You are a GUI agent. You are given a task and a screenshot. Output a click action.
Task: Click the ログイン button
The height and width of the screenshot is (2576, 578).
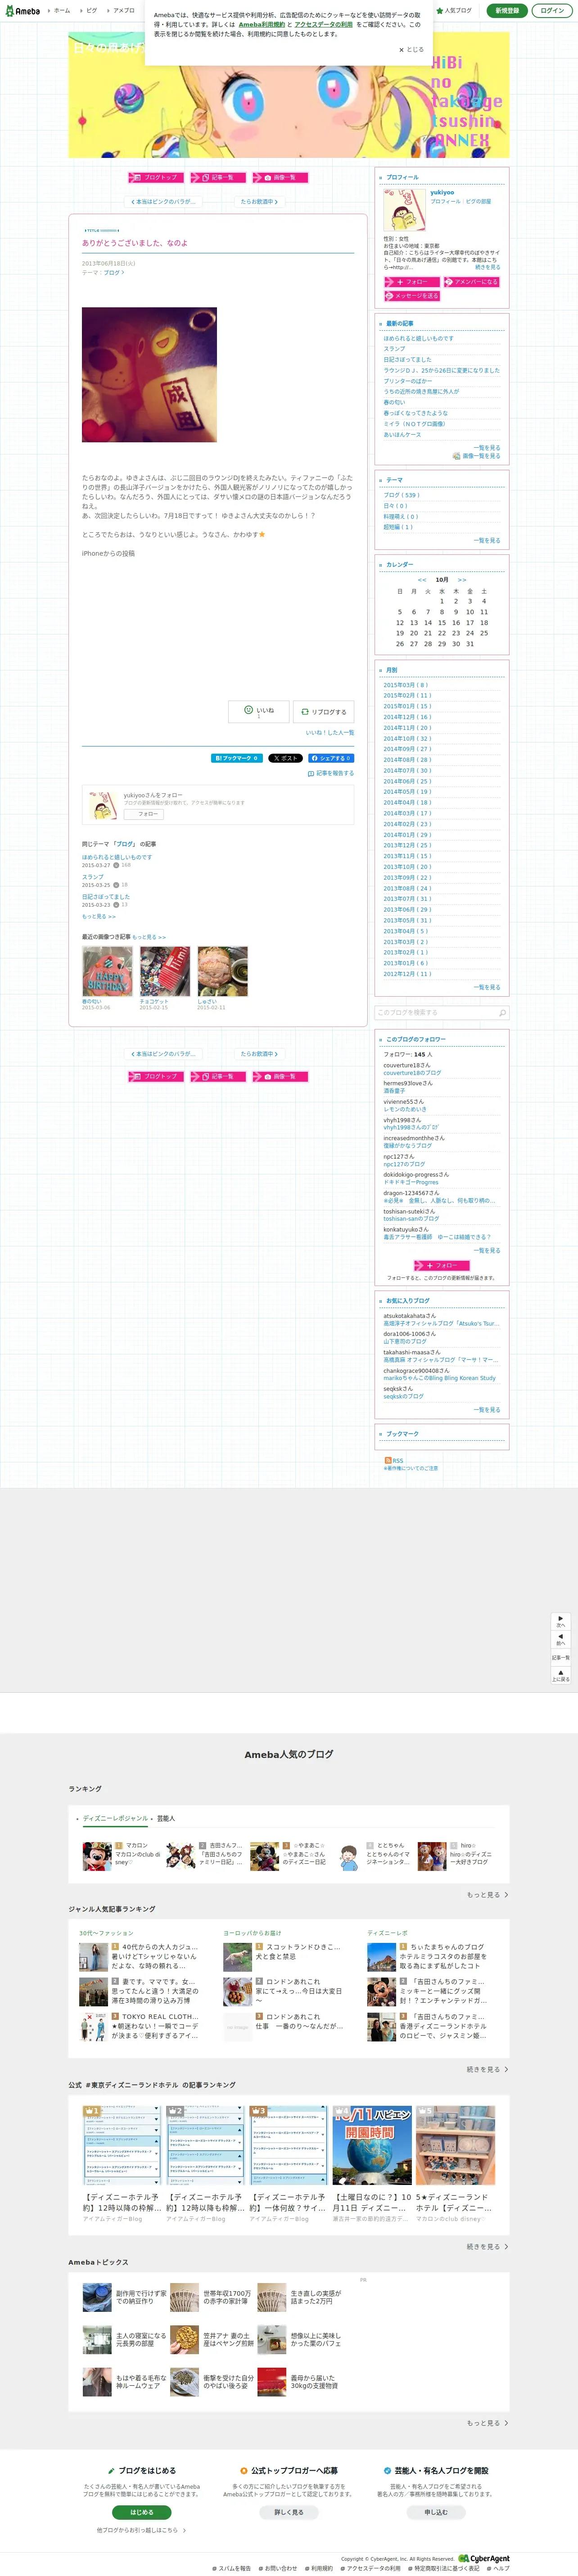coord(552,11)
